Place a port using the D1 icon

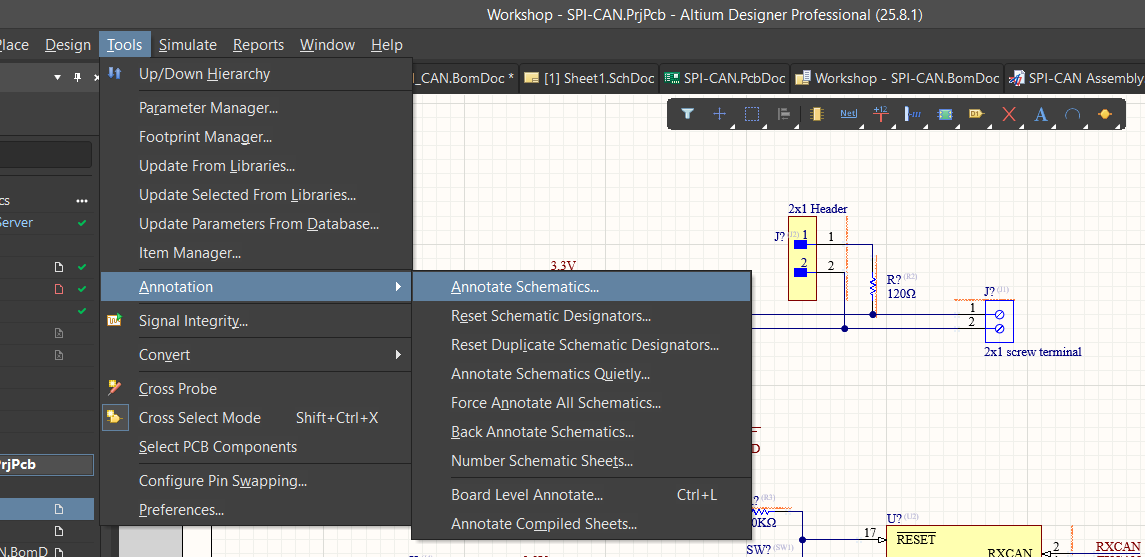[x=976, y=114]
